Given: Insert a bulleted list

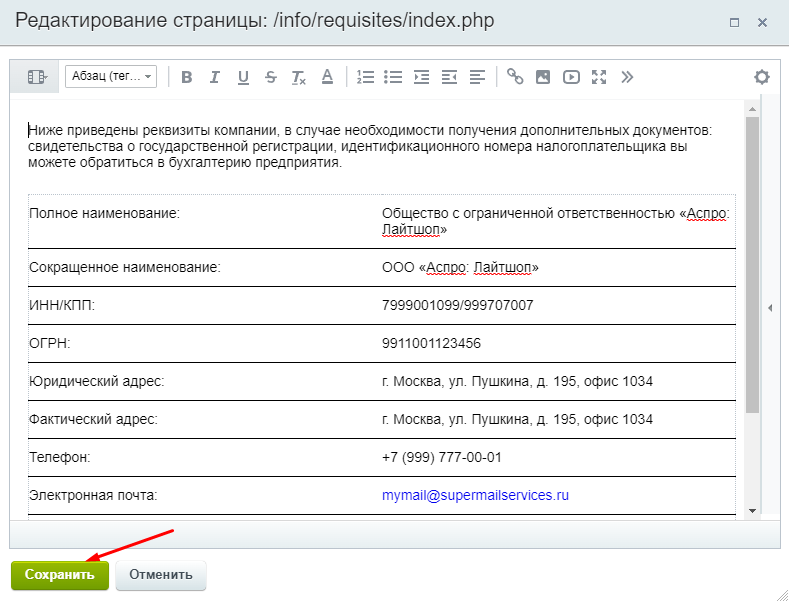Looking at the screenshot, I should click(393, 77).
